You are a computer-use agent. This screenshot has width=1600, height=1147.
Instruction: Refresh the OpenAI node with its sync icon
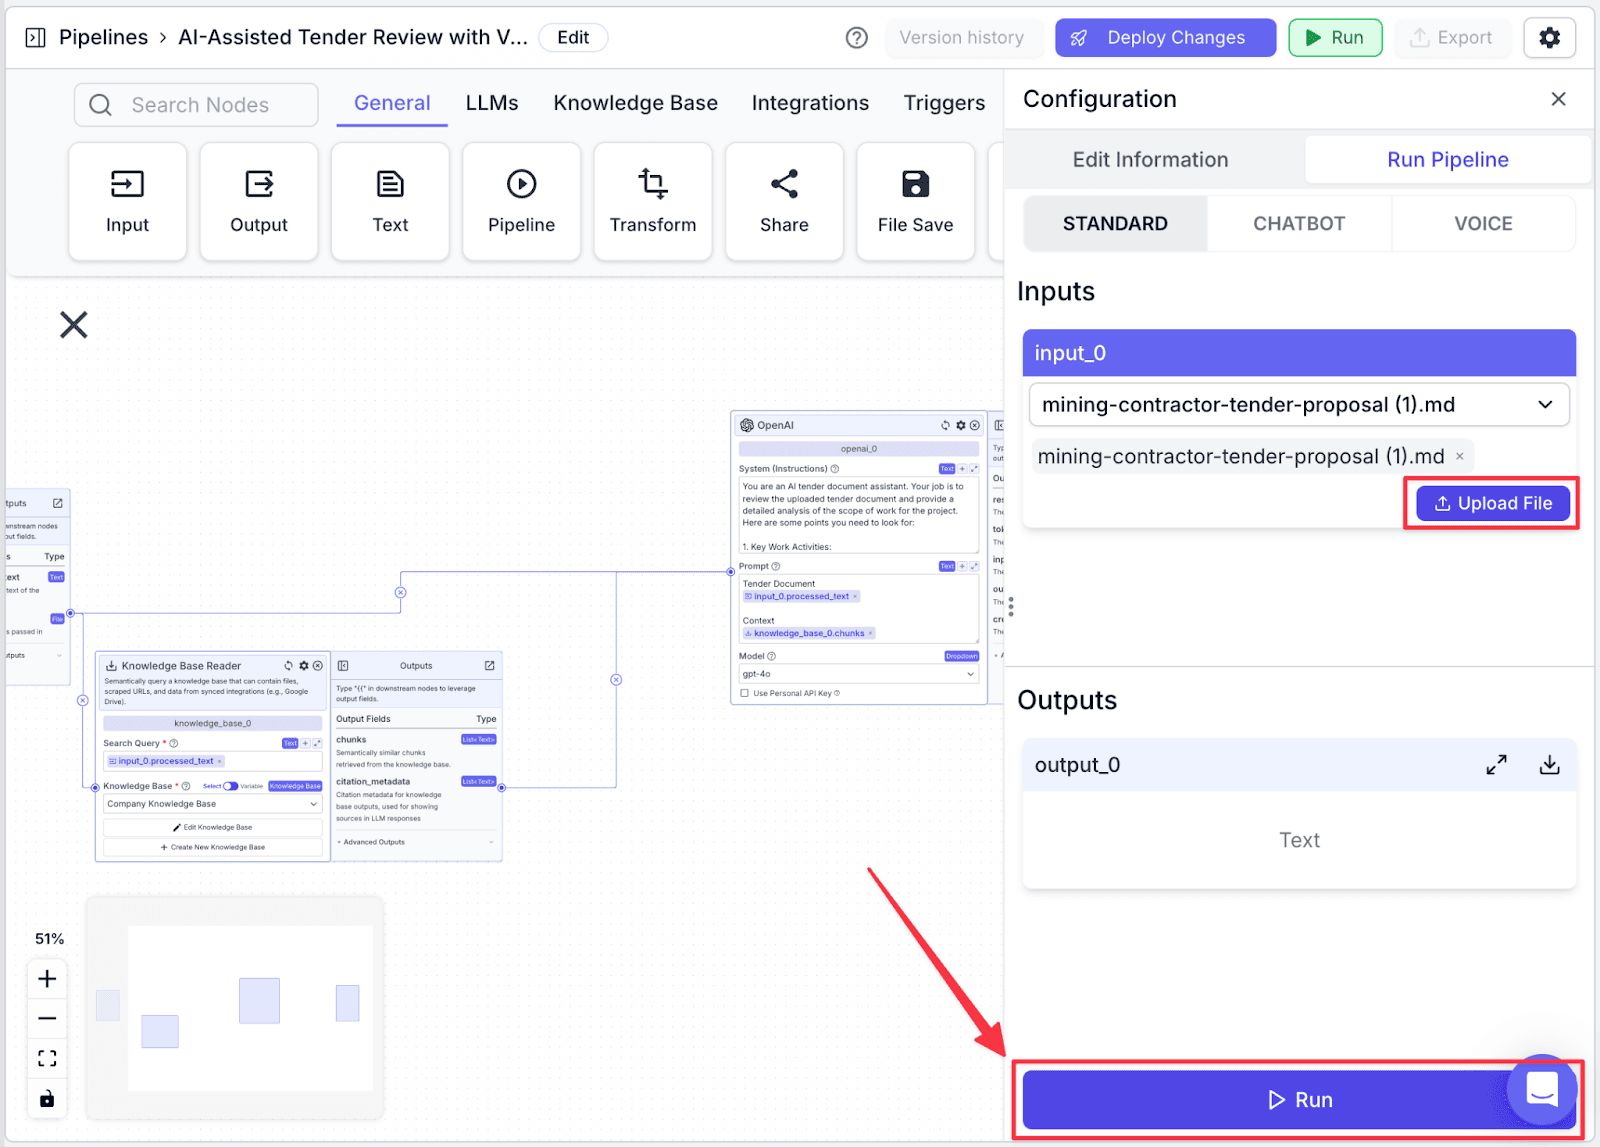[x=945, y=425]
